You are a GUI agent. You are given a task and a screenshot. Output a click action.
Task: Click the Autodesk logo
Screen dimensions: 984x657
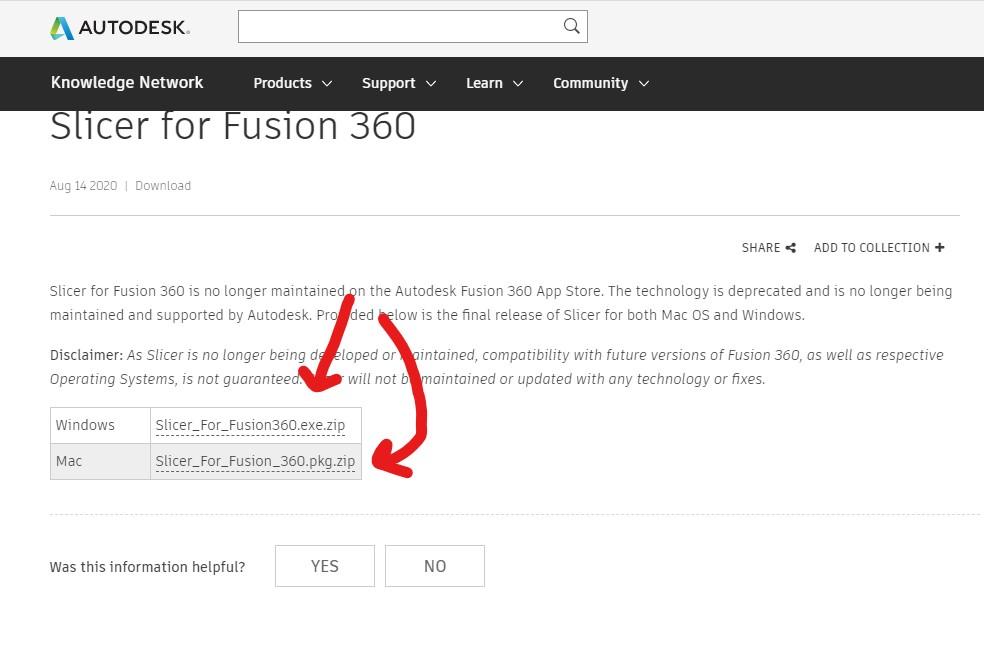[x=120, y=28]
